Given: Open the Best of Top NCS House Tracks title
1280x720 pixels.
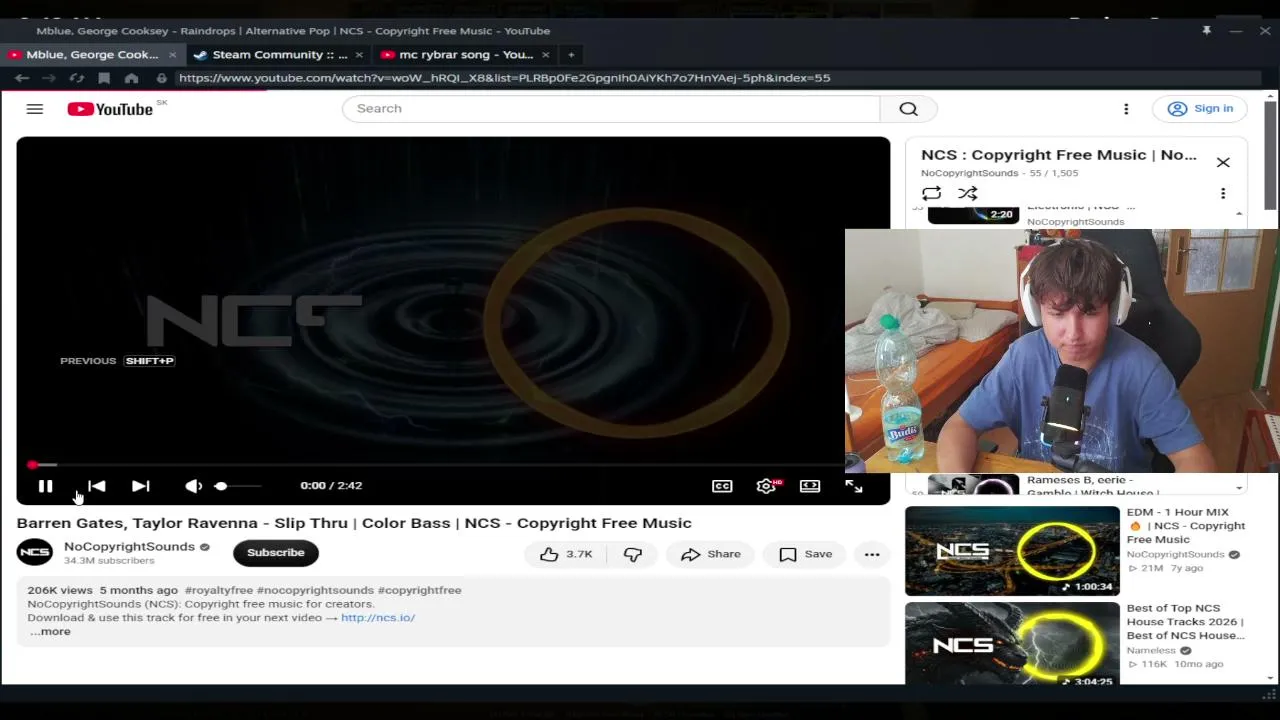Looking at the screenshot, I should [1186, 622].
